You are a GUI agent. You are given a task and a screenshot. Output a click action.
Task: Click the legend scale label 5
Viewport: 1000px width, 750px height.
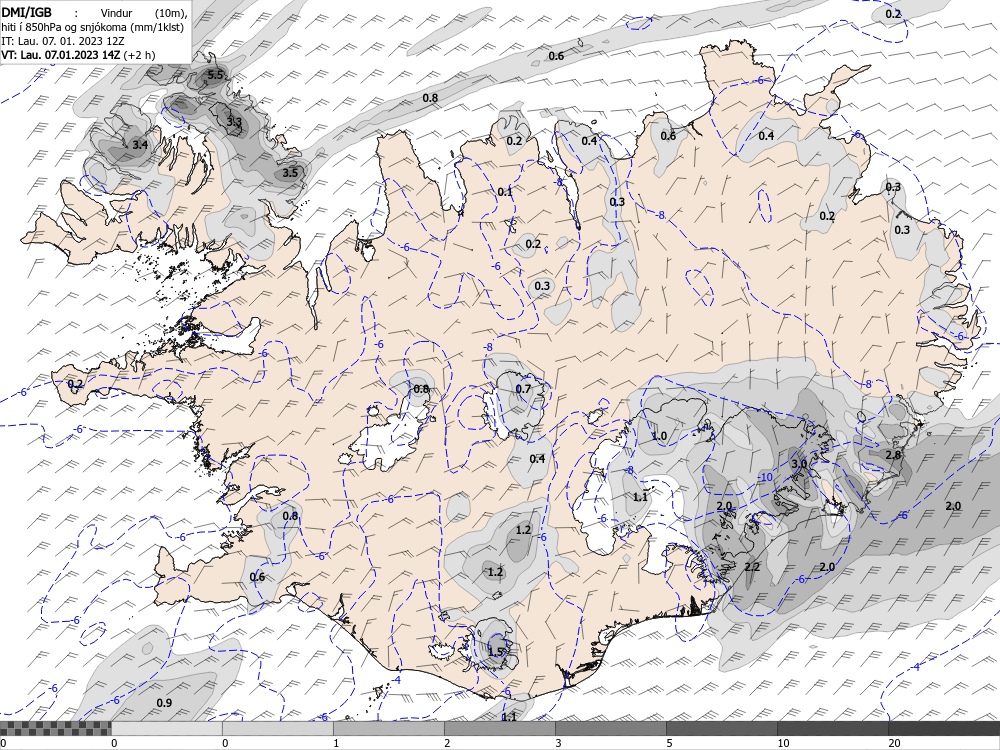669,743
